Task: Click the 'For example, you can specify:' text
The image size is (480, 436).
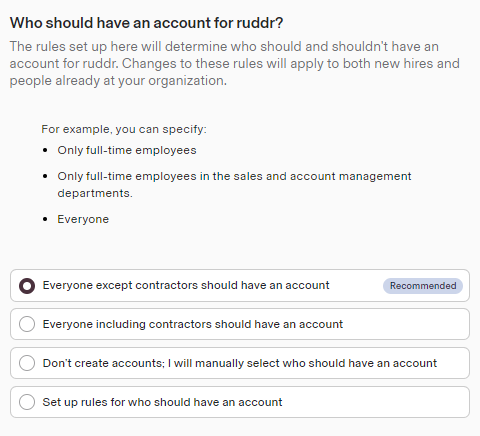Action: click(x=124, y=129)
